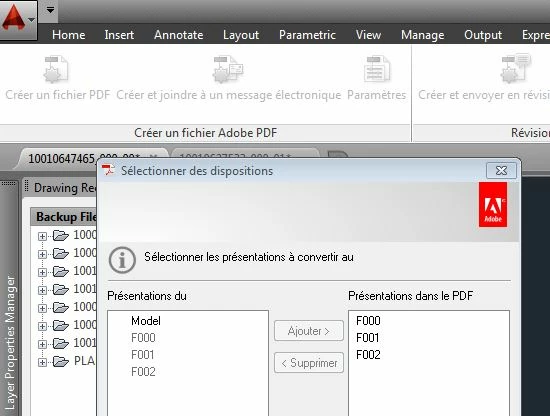Select Model in Présentations du list
Screen dimensions: 550x416
click(x=146, y=321)
